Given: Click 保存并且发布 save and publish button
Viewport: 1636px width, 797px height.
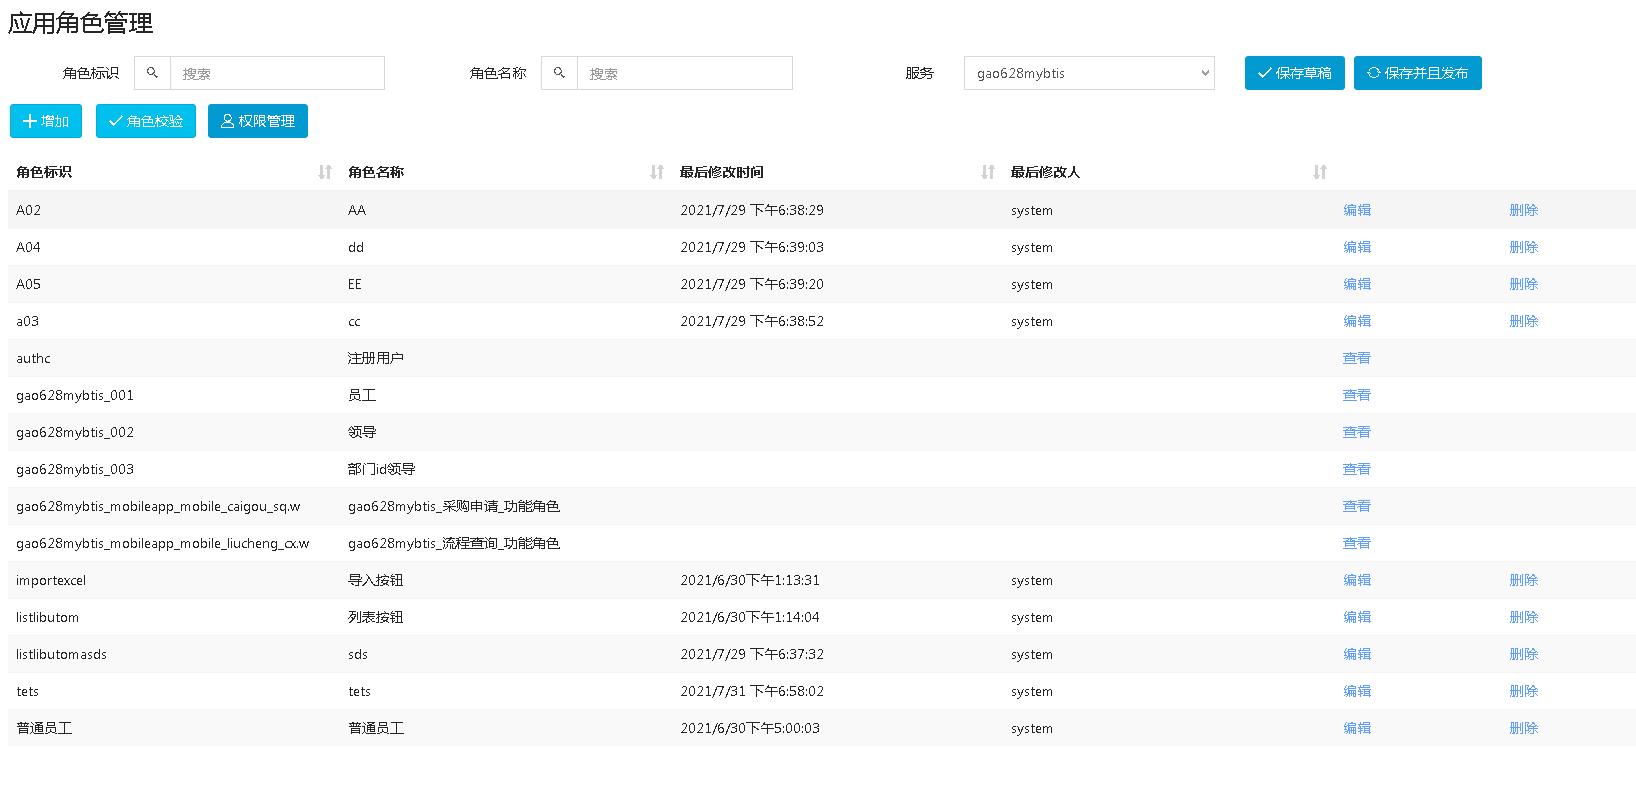Looking at the screenshot, I should click(x=1417, y=73).
